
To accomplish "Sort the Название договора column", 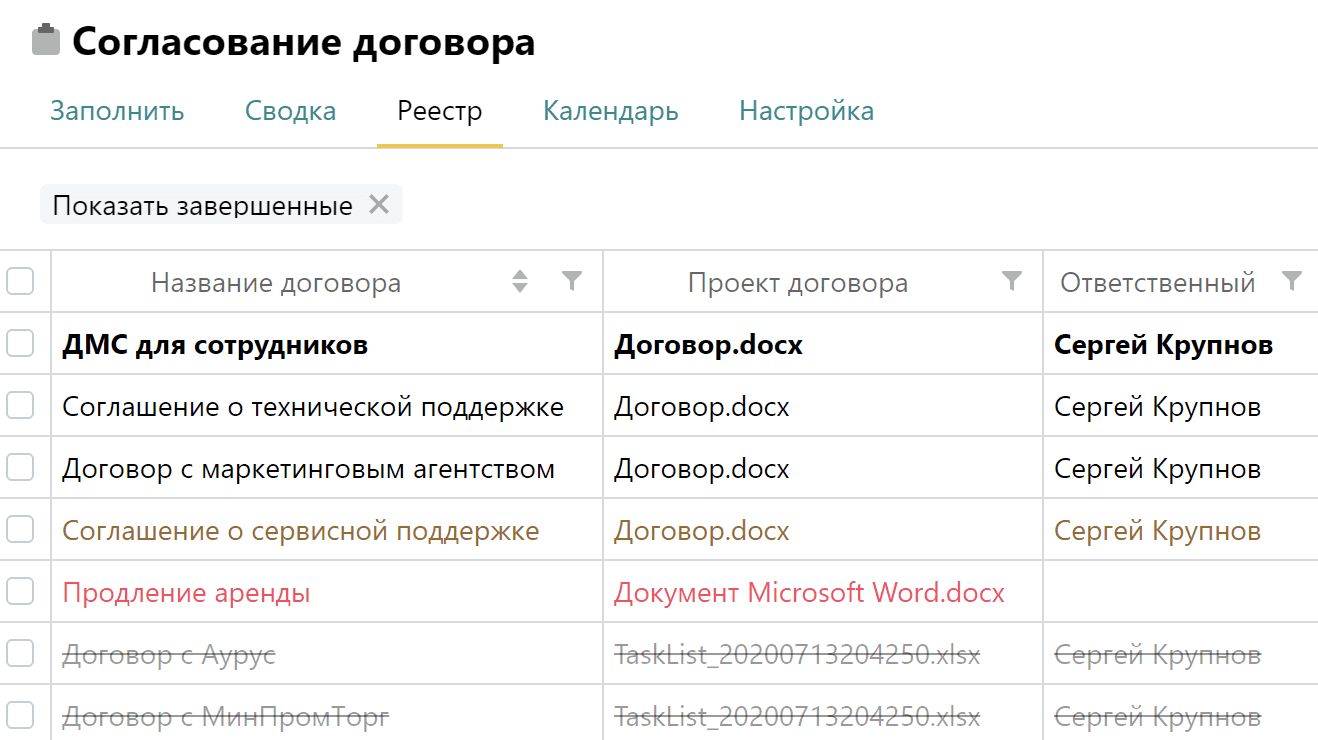I will coord(521,282).
